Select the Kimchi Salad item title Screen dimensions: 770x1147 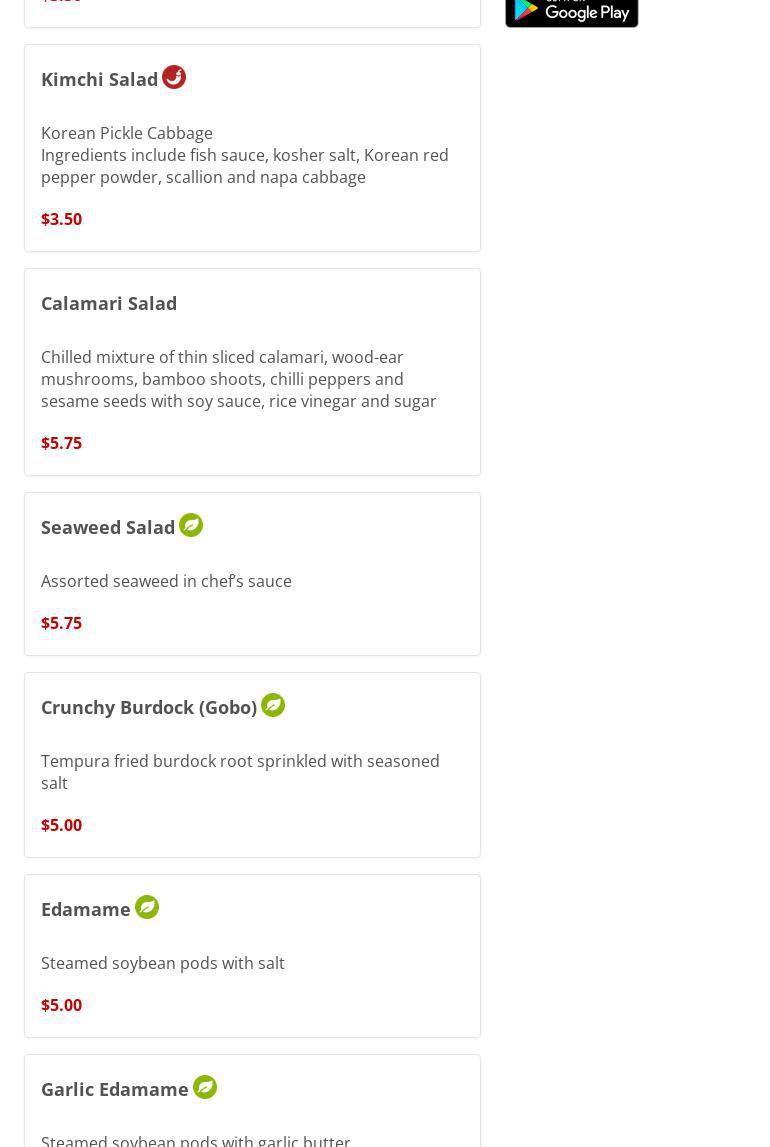coord(100,79)
